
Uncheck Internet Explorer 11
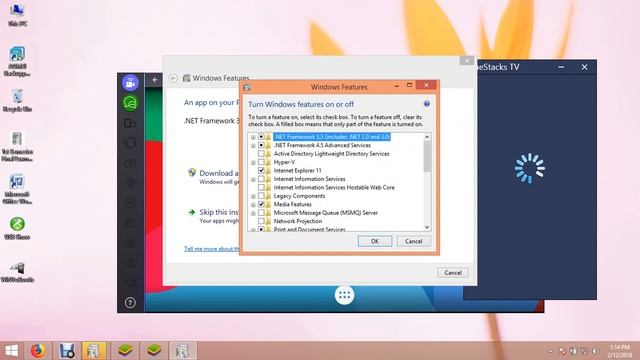coord(261,171)
